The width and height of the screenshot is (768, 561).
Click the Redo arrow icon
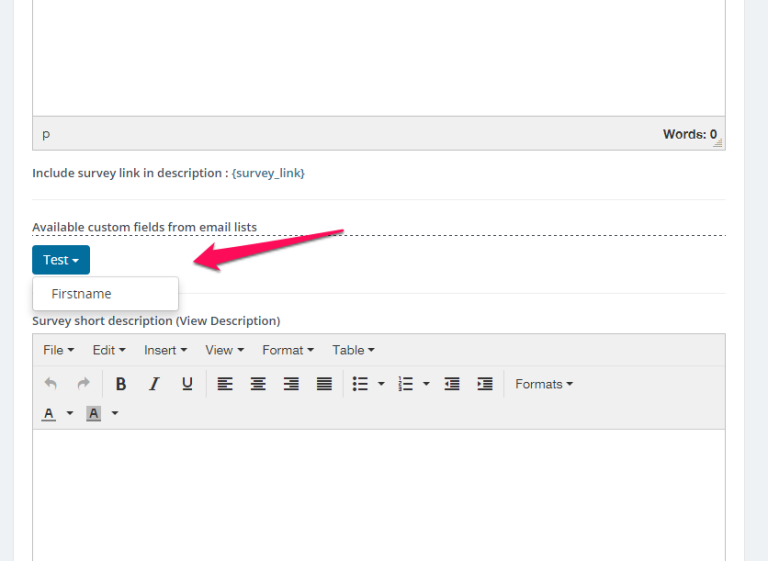[x=84, y=384]
